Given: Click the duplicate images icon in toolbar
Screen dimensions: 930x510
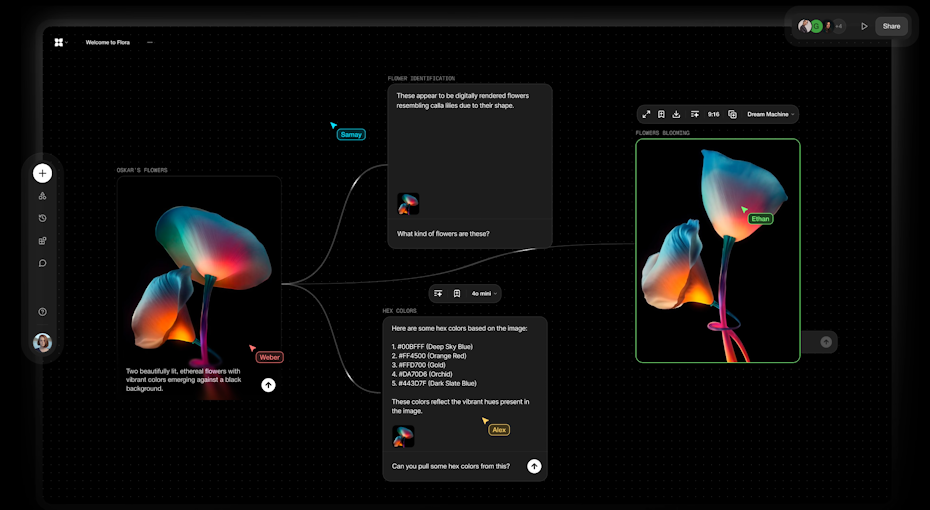Looking at the screenshot, I should tap(732, 114).
